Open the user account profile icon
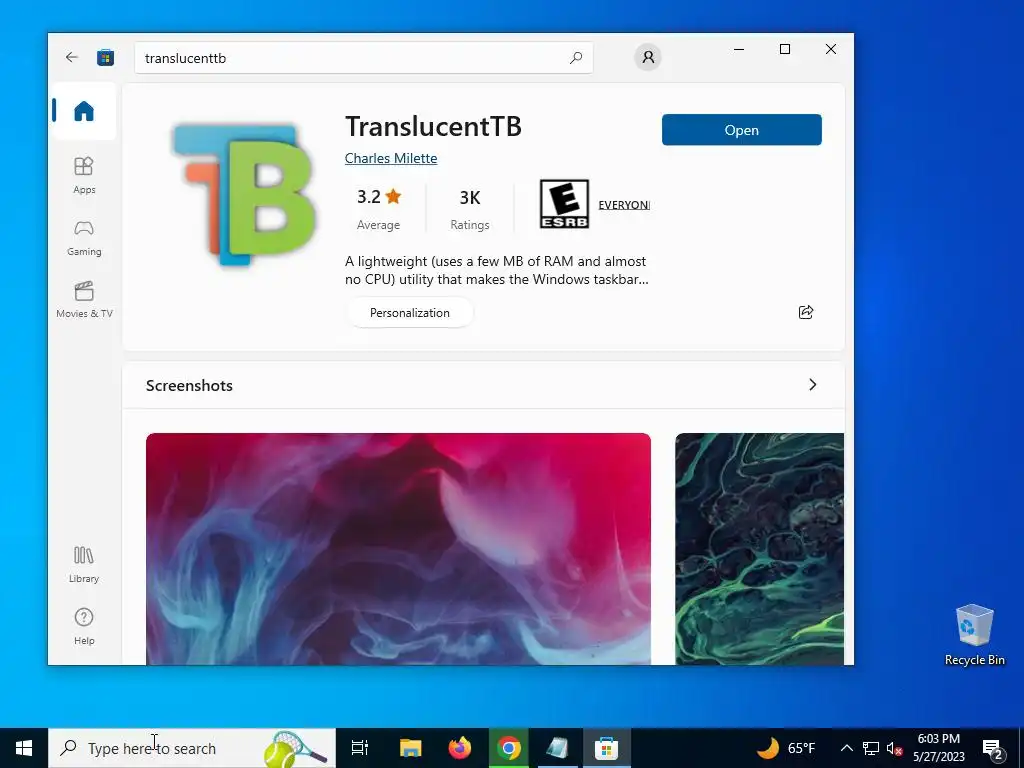Image resolution: width=1024 pixels, height=768 pixels. point(648,57)
